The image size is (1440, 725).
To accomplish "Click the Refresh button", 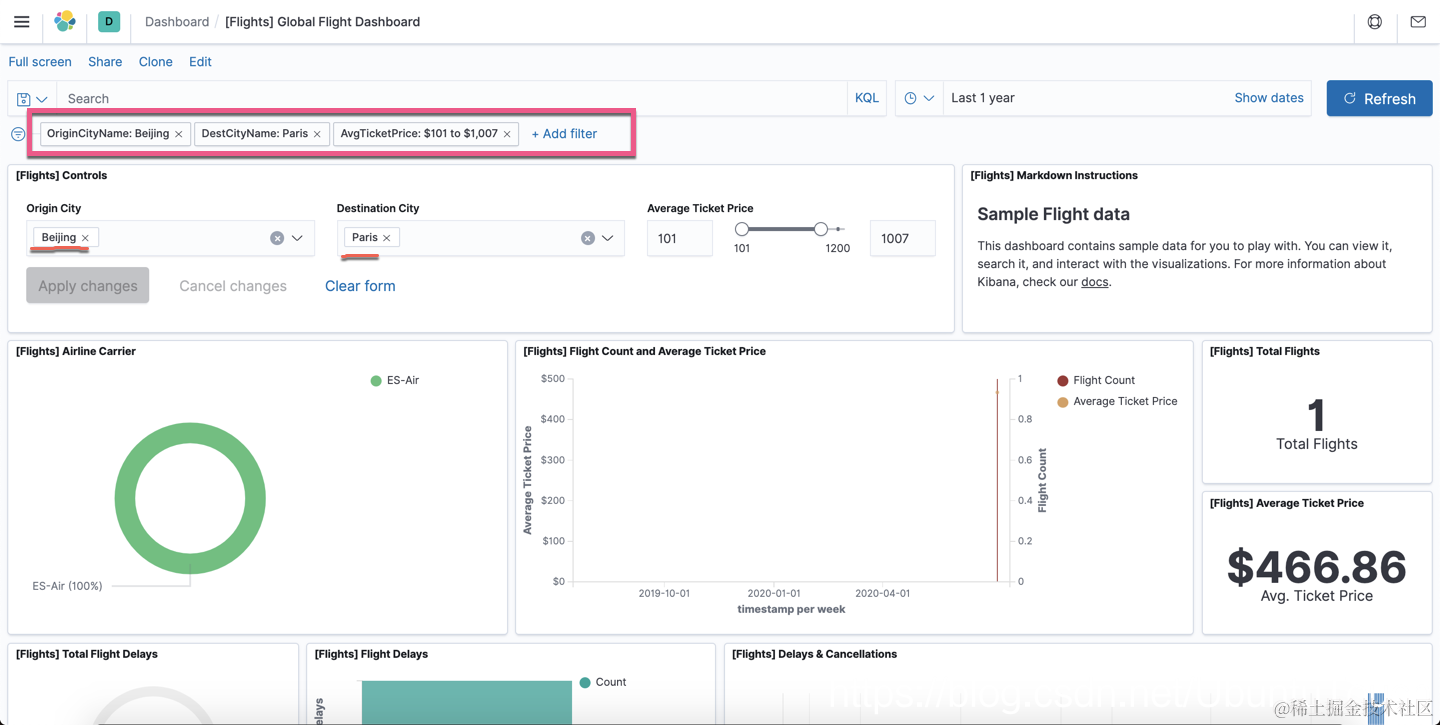I will (1379, 98).
